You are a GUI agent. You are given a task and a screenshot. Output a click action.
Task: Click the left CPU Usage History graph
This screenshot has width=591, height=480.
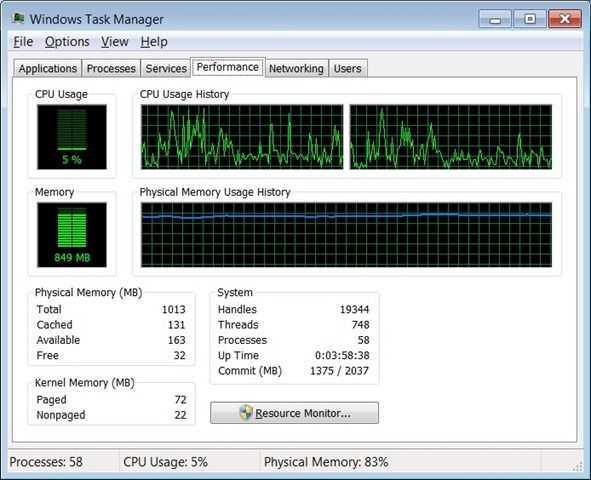click(242, 137)
